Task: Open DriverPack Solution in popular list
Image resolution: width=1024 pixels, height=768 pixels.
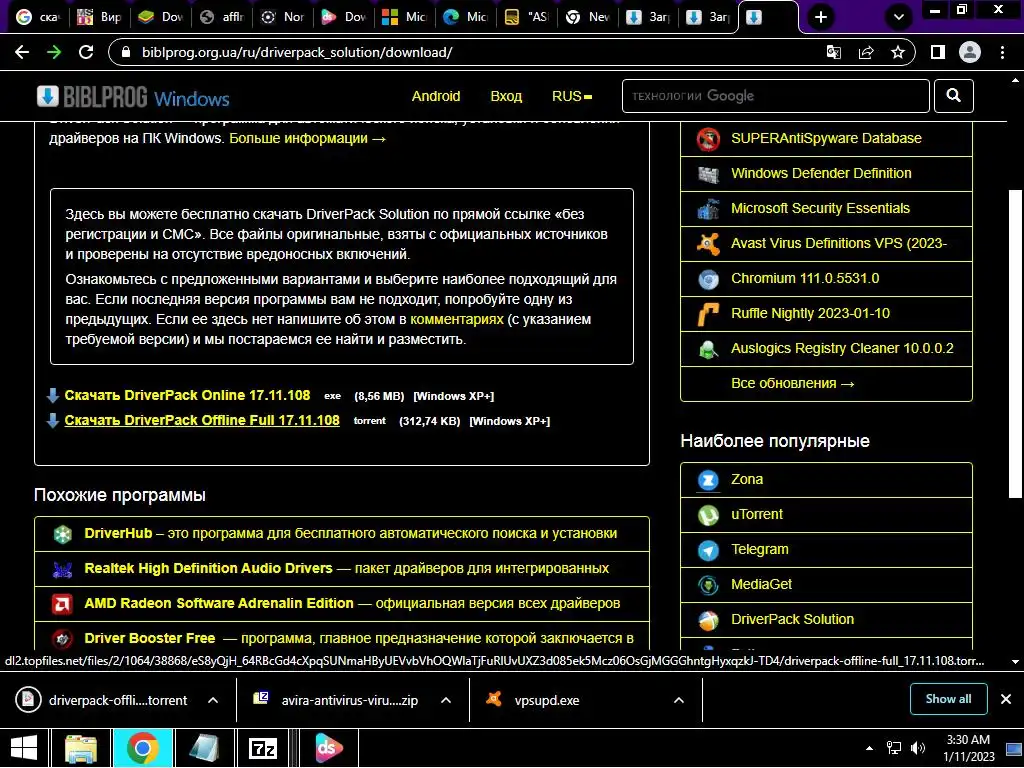Action: (826, 619)
